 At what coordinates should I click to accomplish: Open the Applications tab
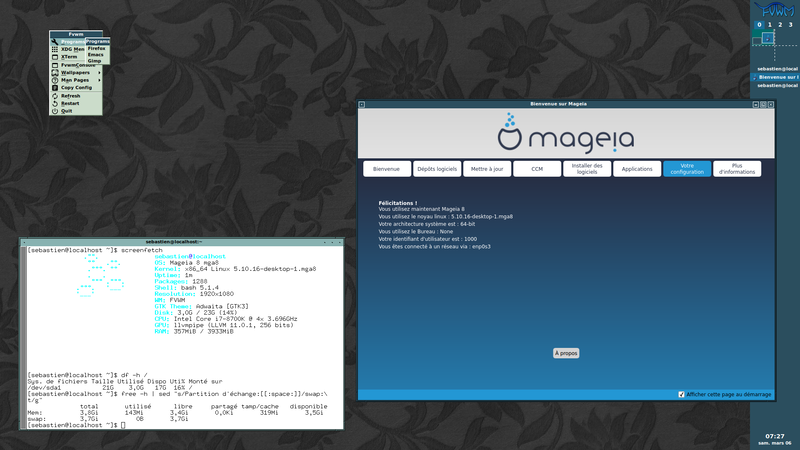[x=637, y=169]
